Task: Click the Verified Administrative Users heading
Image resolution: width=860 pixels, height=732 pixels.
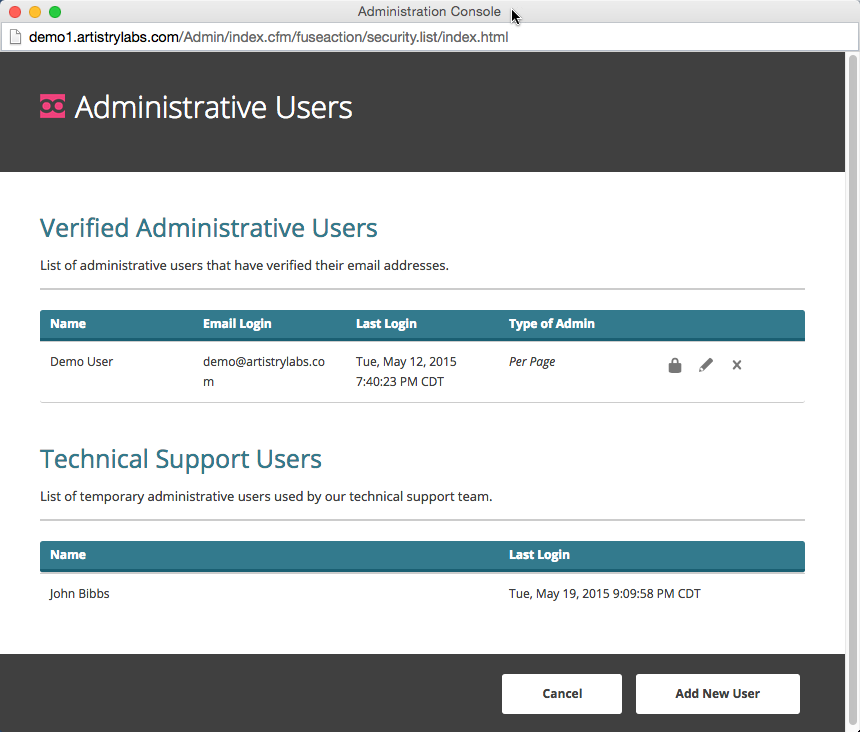Action: 208,228
